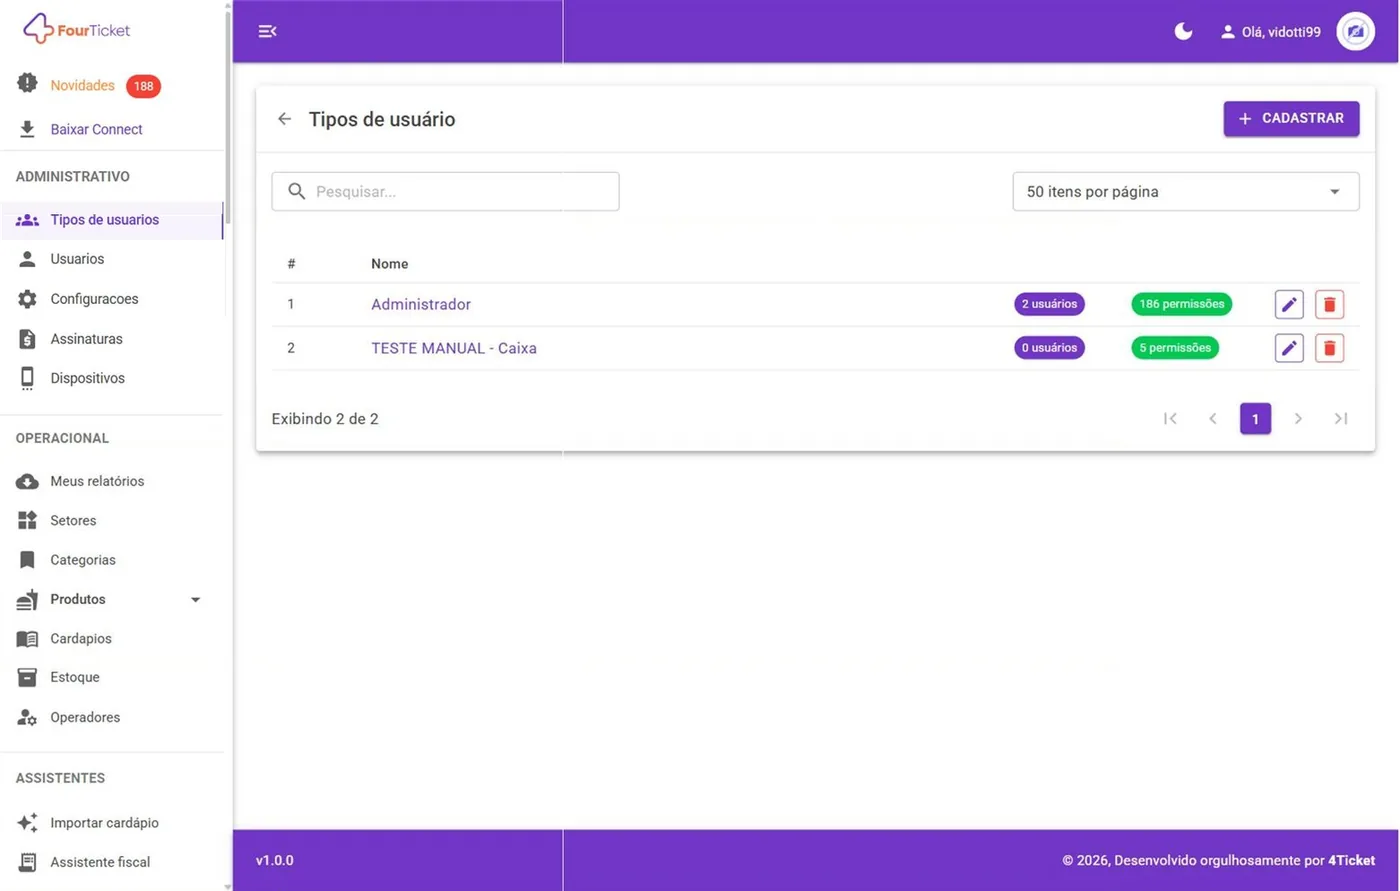Open Importar cardápio assistant
The image size is (1400, 891).
coord(104,823)
